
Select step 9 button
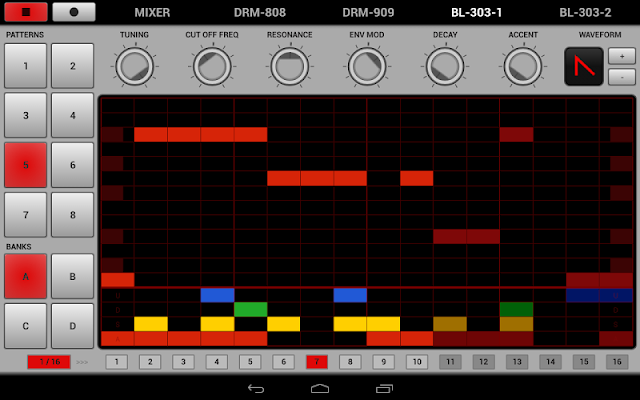coord(384,362)
